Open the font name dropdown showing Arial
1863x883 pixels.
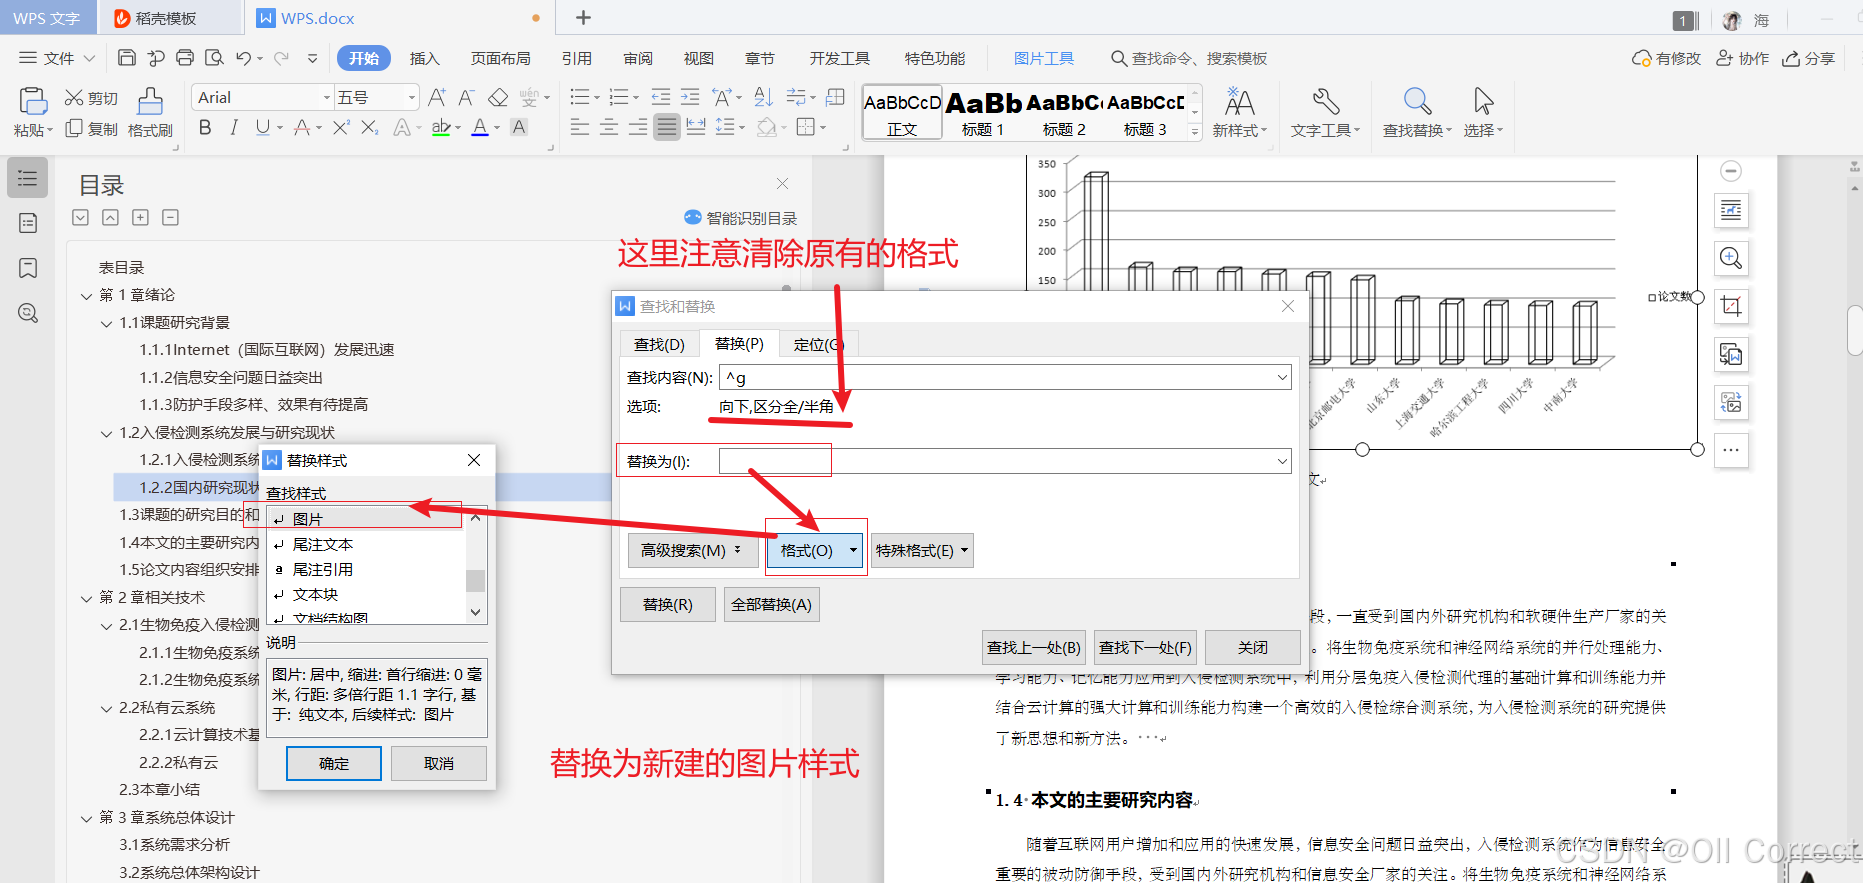pyautogui.click(x=326, y=97)
